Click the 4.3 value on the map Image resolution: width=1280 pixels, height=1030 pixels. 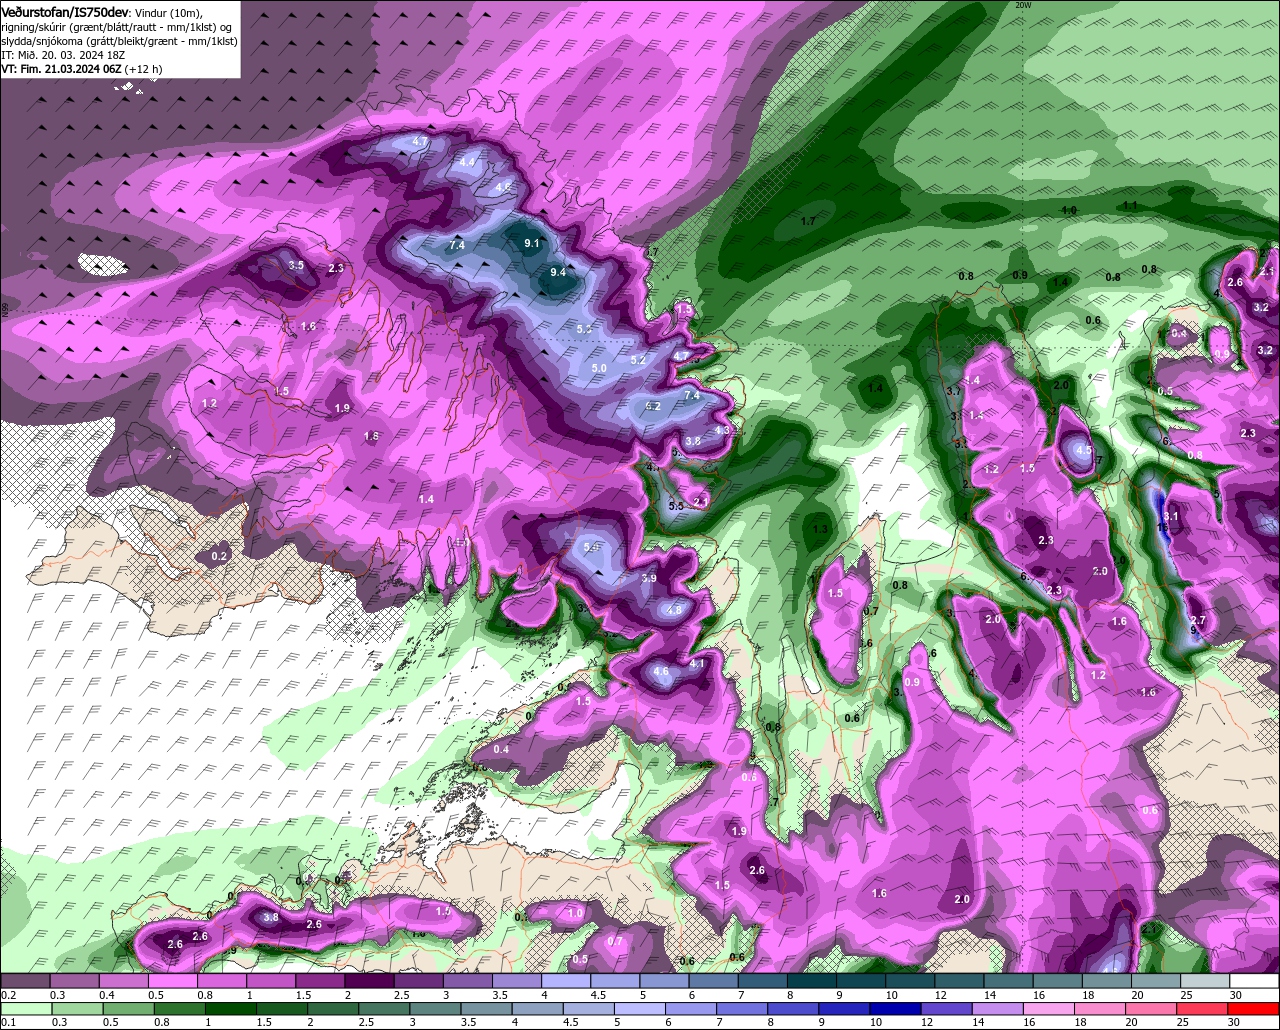point(722,431)
